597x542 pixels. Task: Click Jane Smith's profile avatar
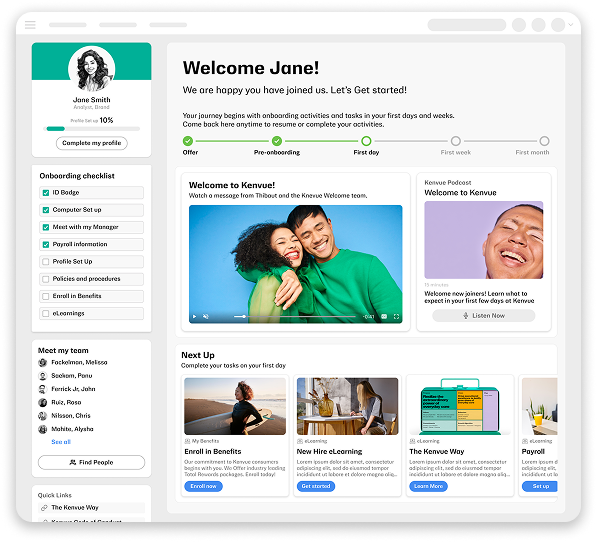point(91,69)
